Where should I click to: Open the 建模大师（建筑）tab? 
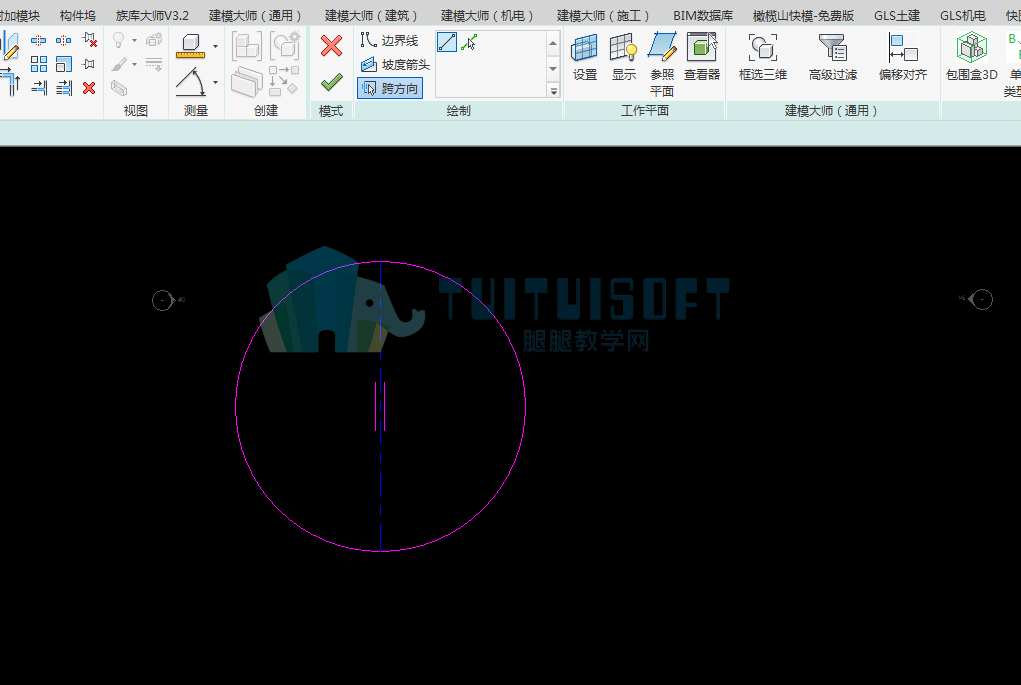pos(371,16)
